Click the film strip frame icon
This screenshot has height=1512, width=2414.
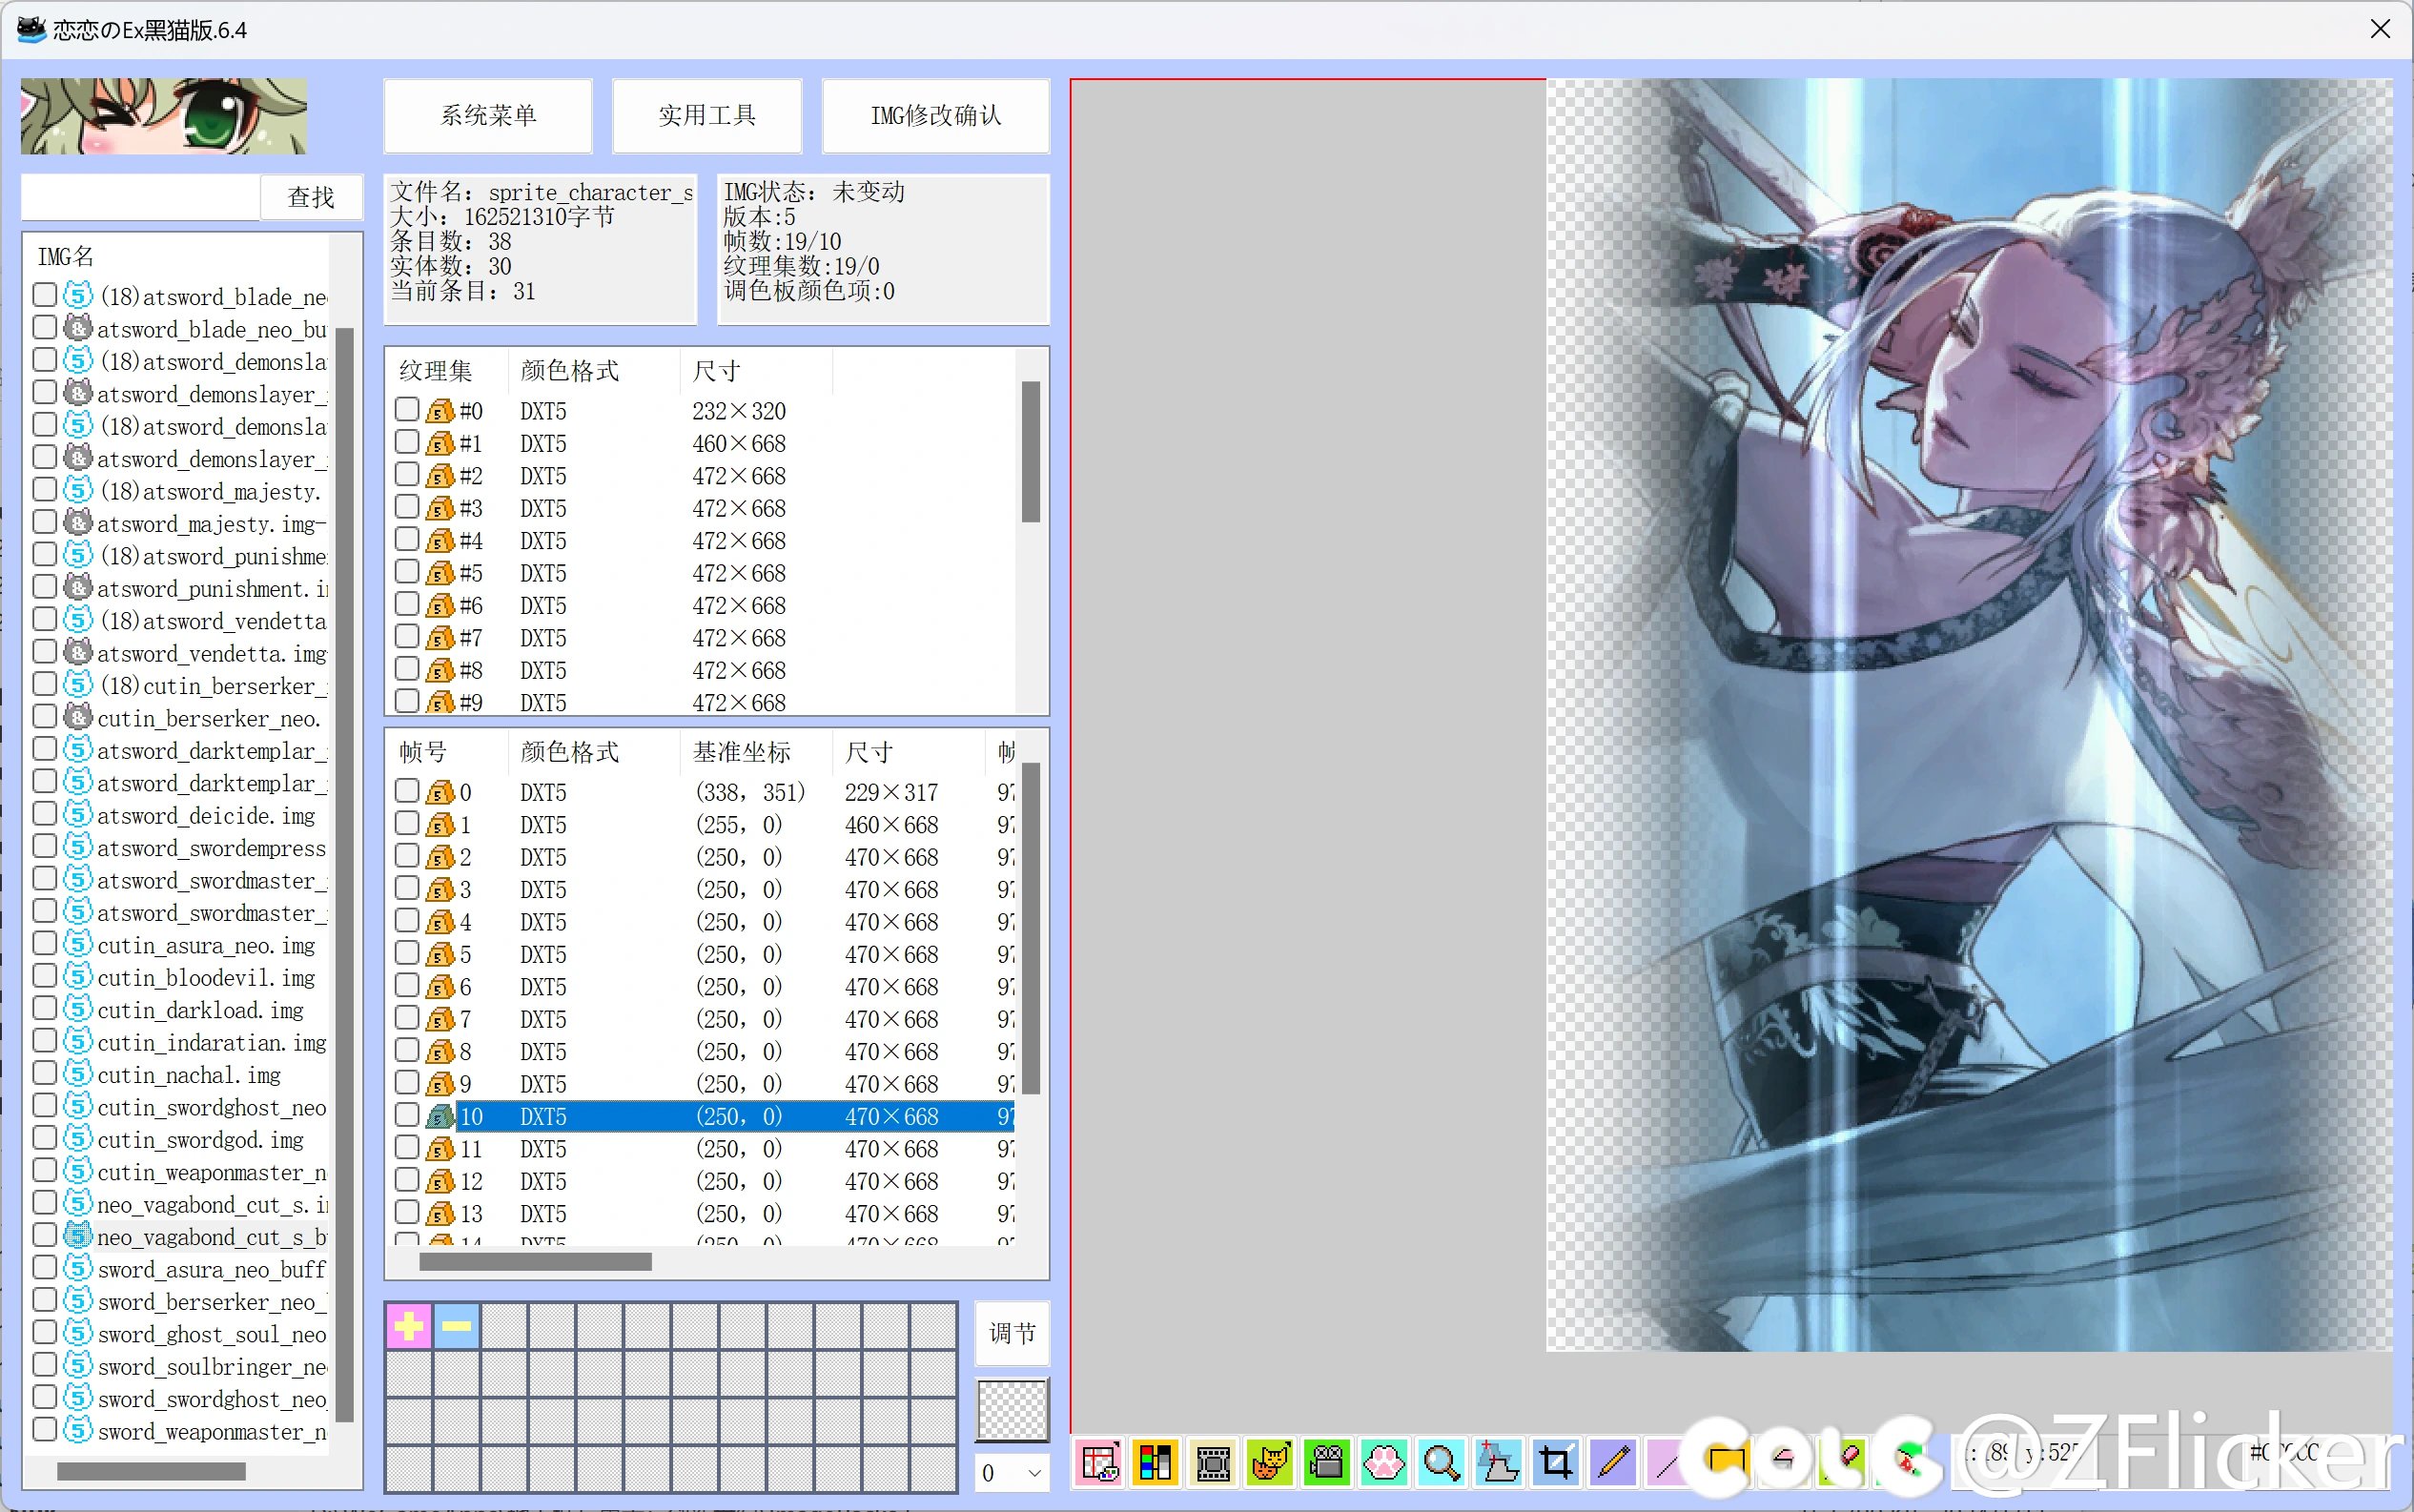(1213, 1463)
